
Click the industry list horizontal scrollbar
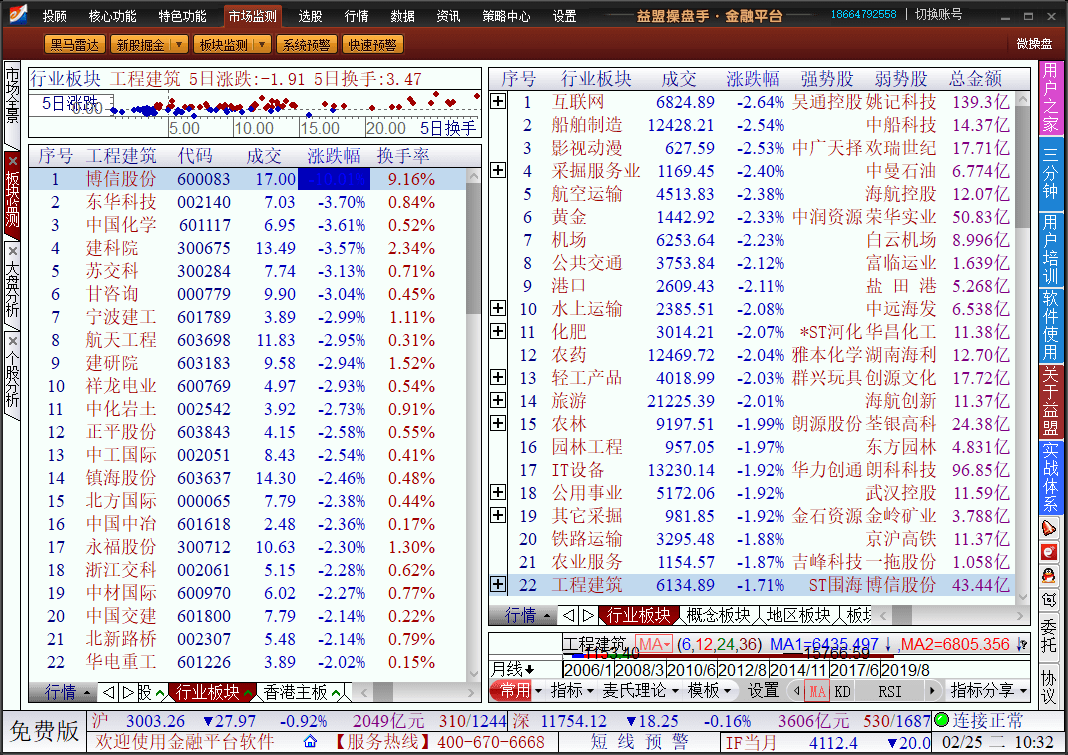[x=951, y=616]
